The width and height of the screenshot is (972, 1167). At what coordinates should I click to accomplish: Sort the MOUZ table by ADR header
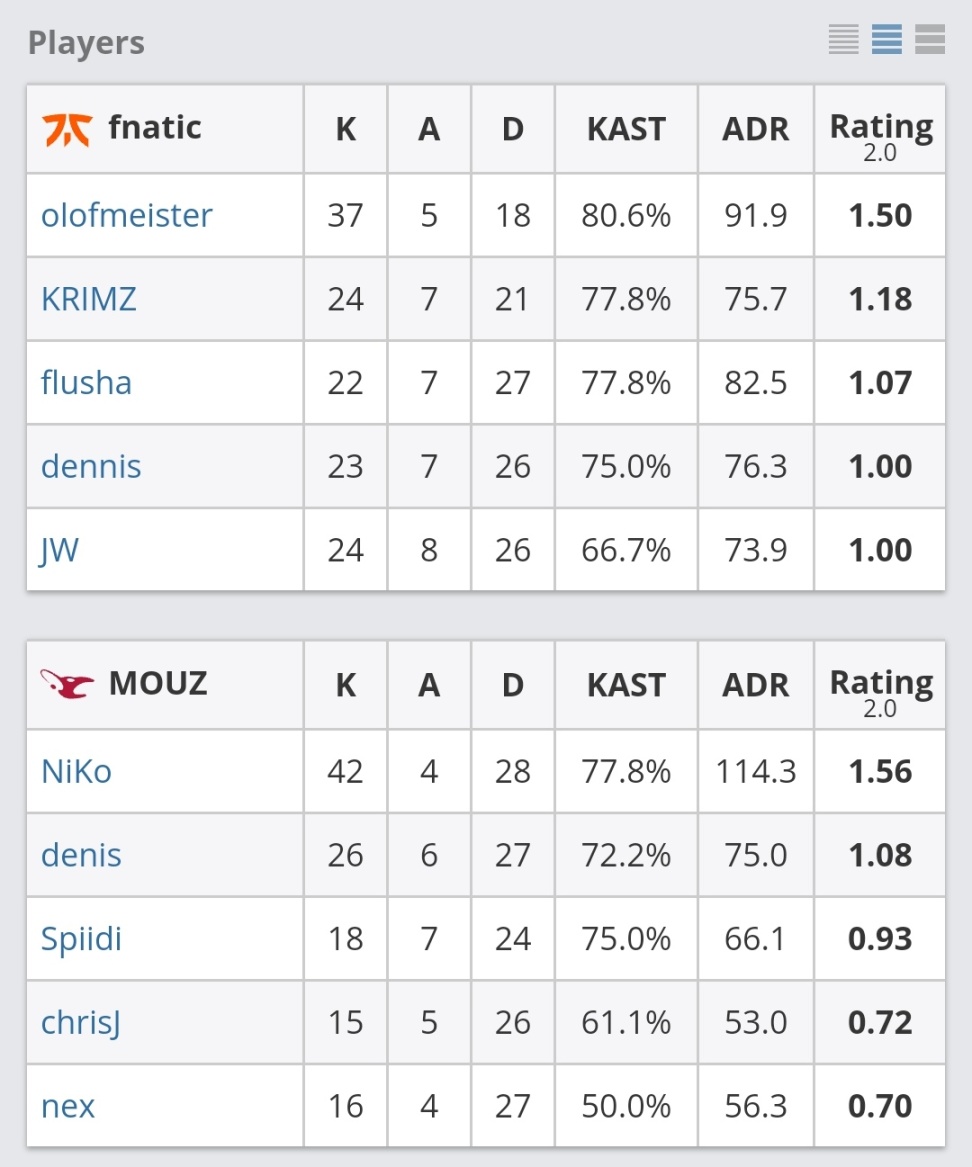(755, 685)
